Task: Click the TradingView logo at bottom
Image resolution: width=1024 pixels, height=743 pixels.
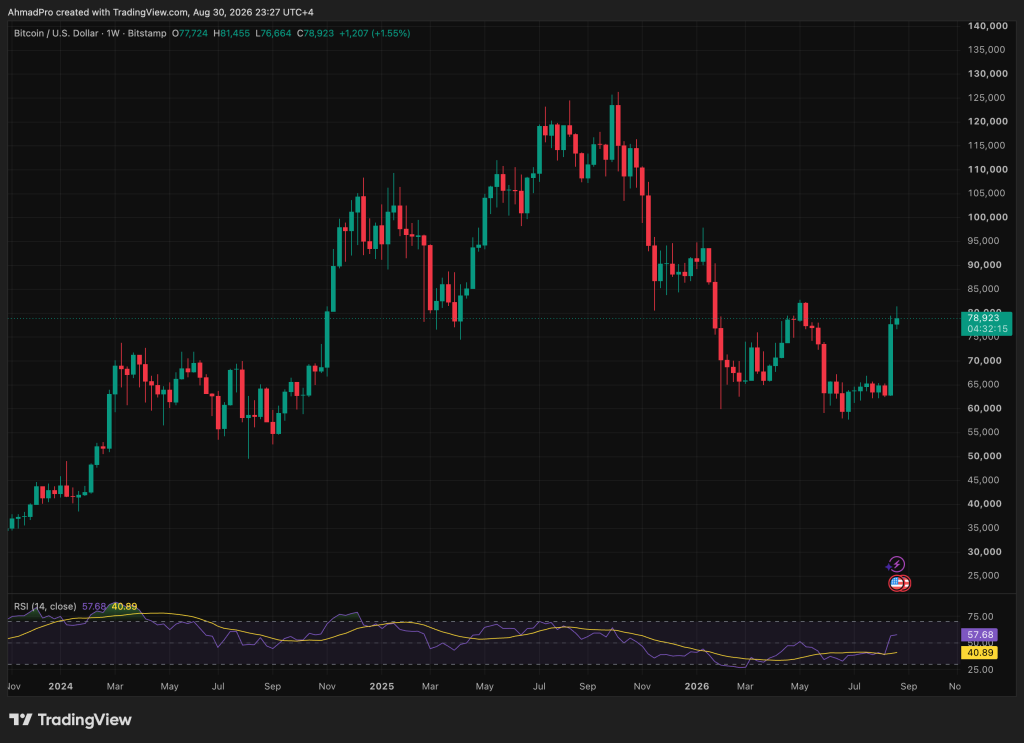Action: pos(70,719)
